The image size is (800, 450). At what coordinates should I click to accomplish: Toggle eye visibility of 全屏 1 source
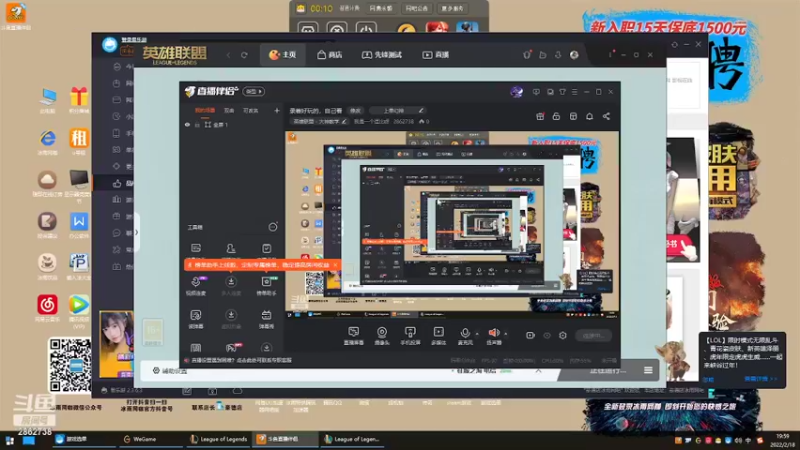click(187, 124)
